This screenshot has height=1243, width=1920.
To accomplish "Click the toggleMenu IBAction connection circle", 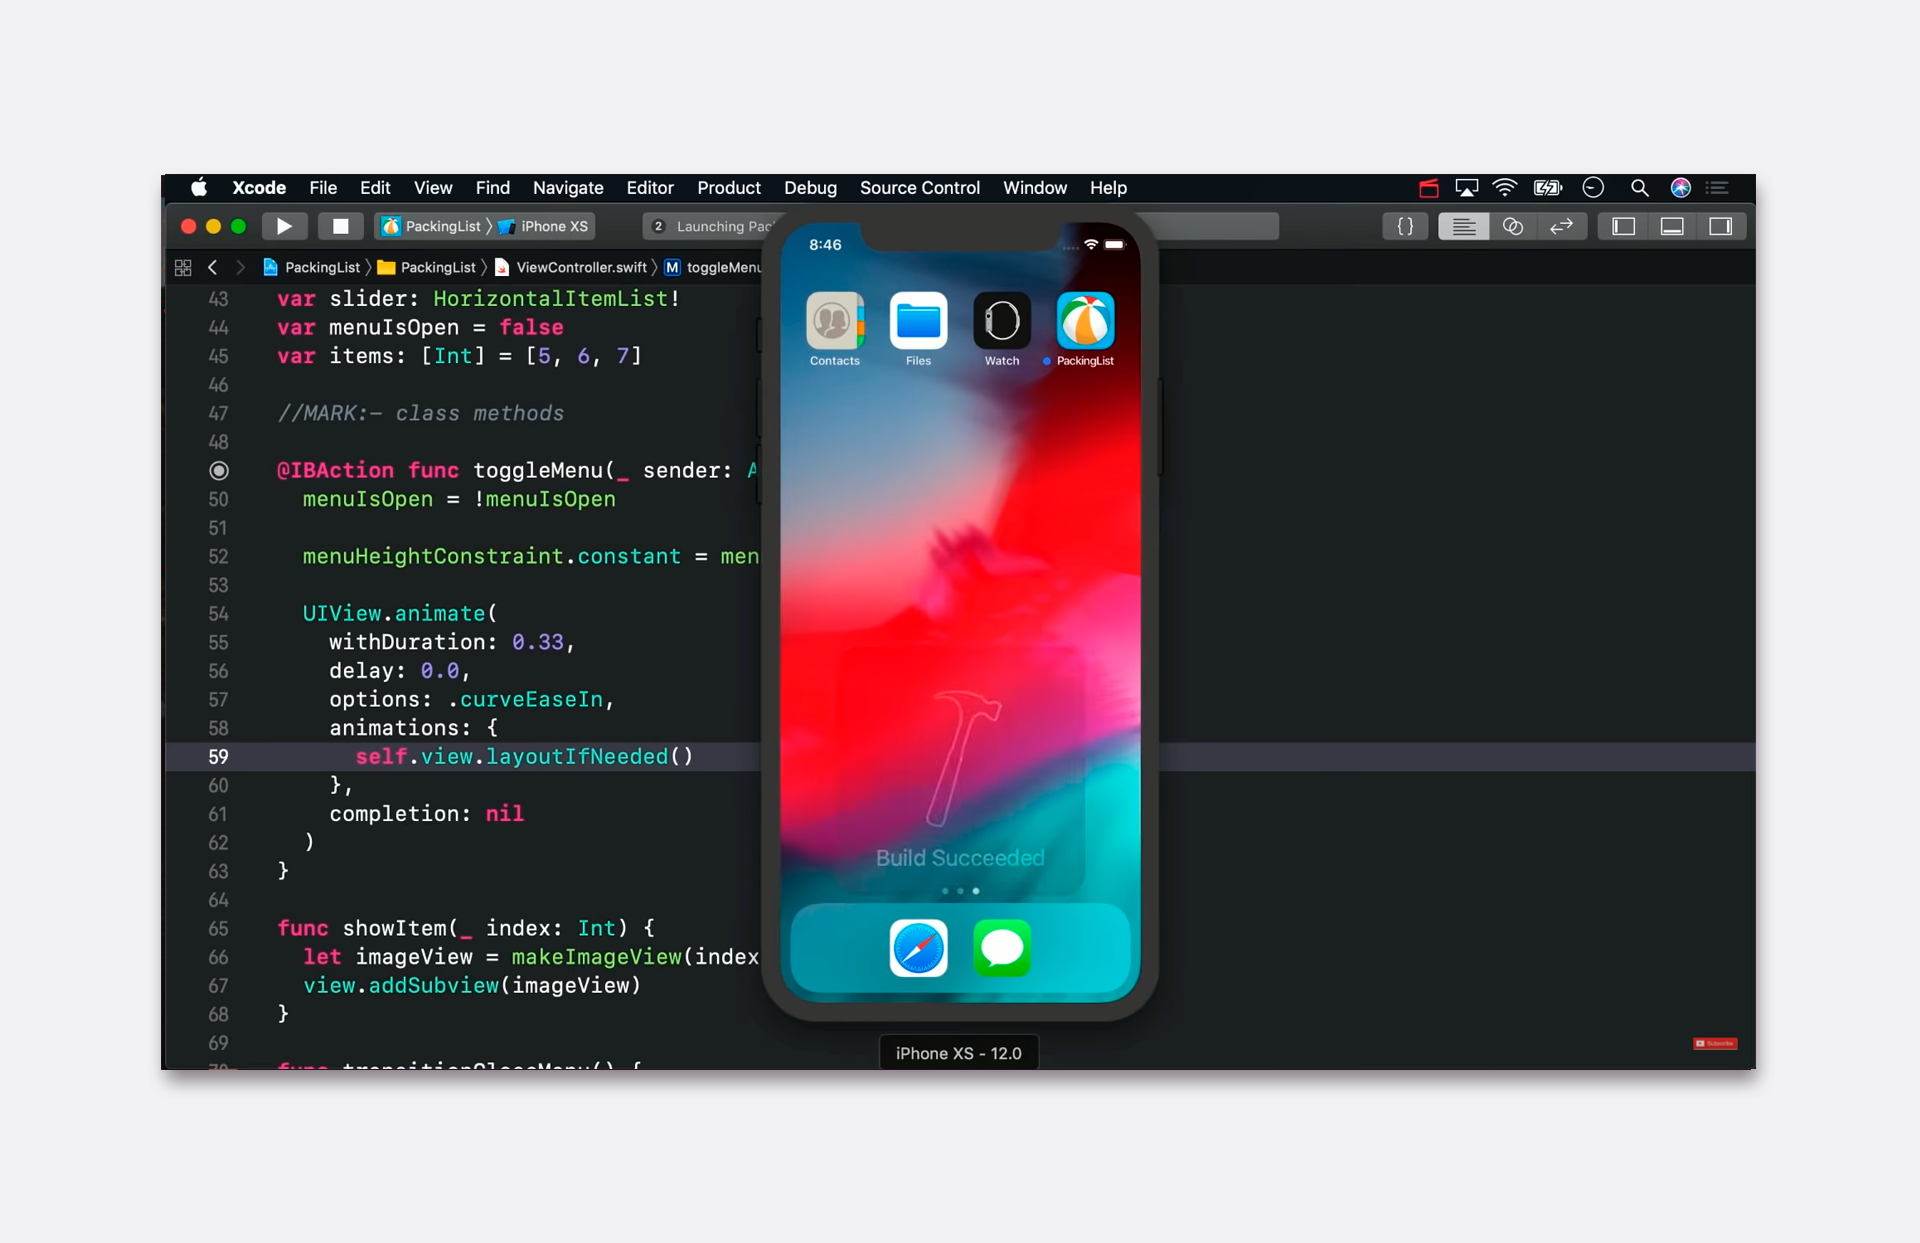I will click(219, 470).
